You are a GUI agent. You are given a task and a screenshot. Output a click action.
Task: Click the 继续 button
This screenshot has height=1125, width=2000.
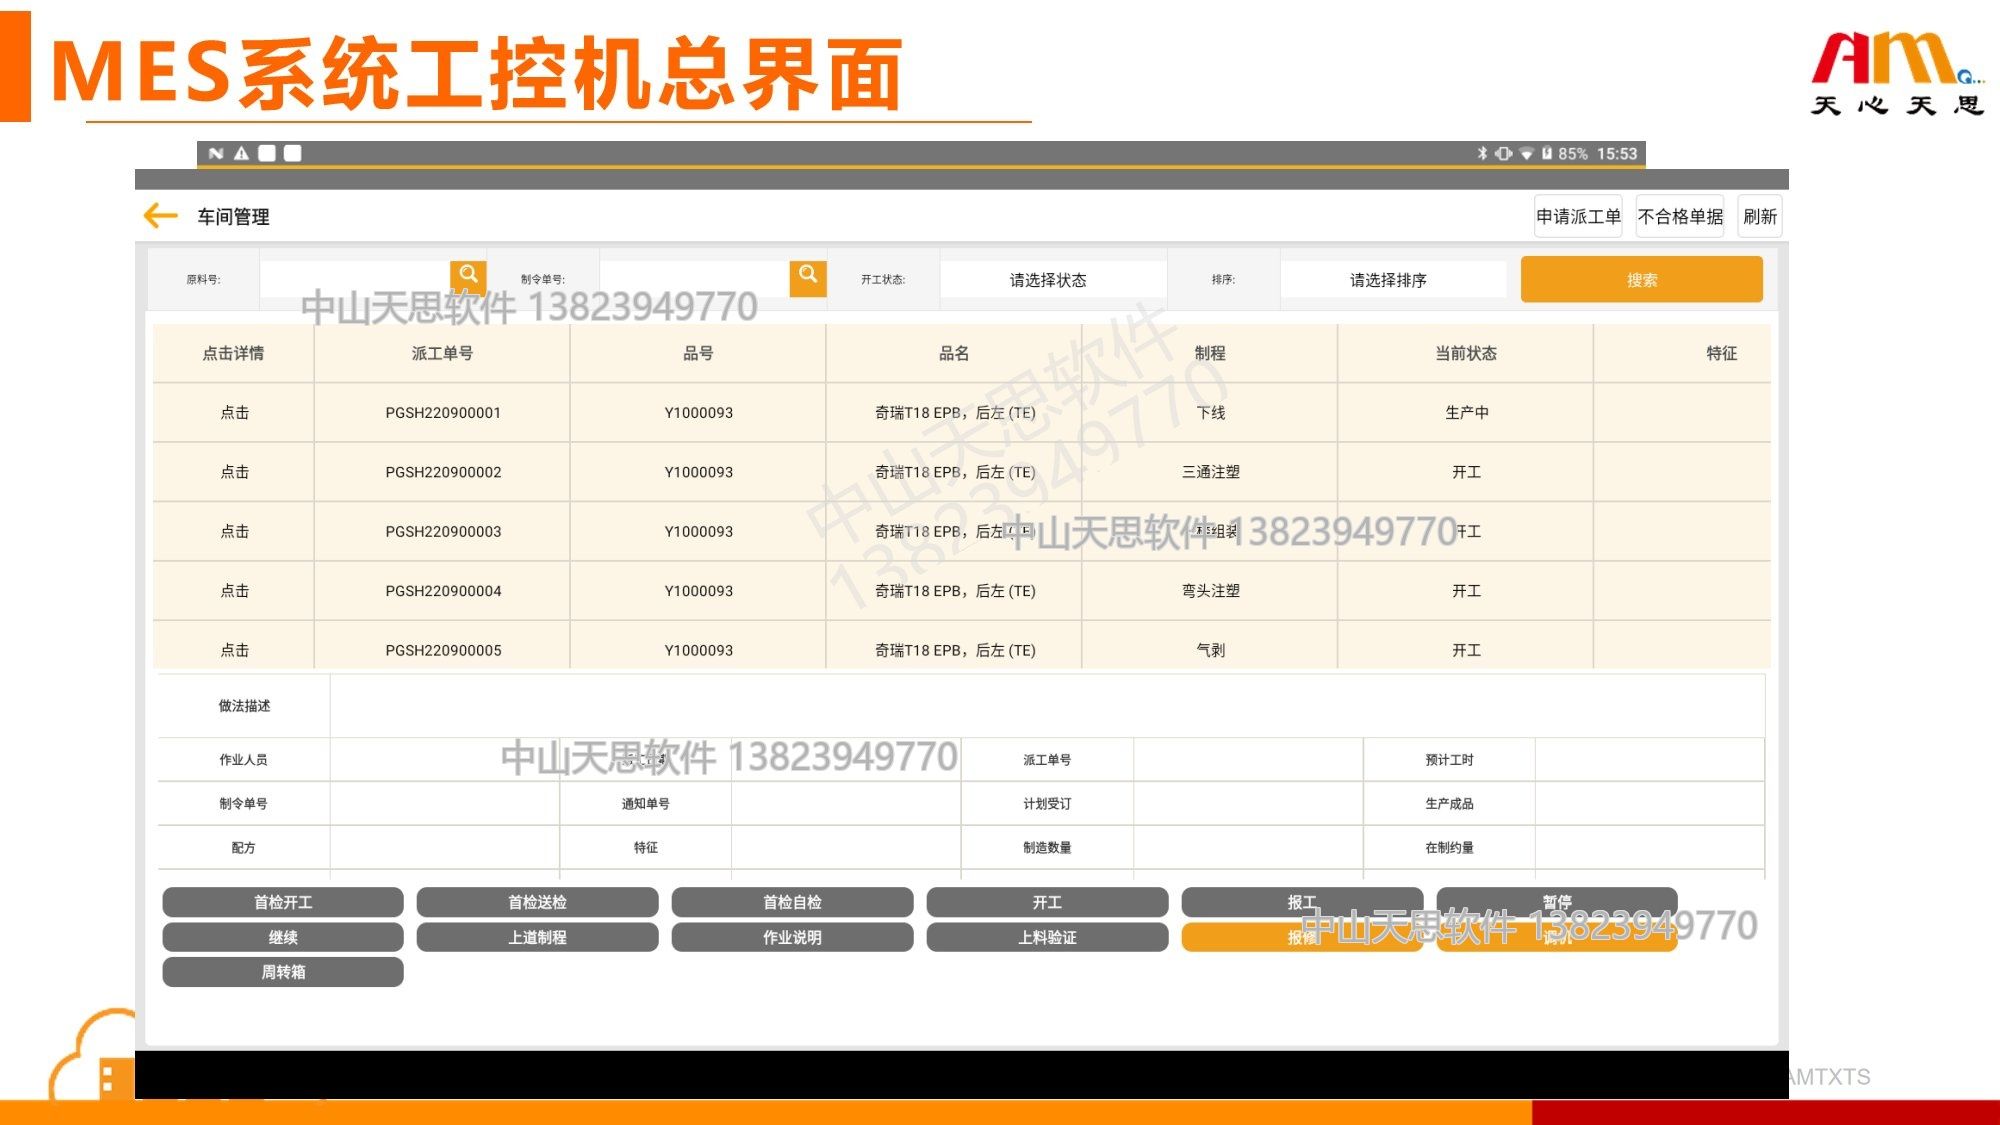[283, 937]
